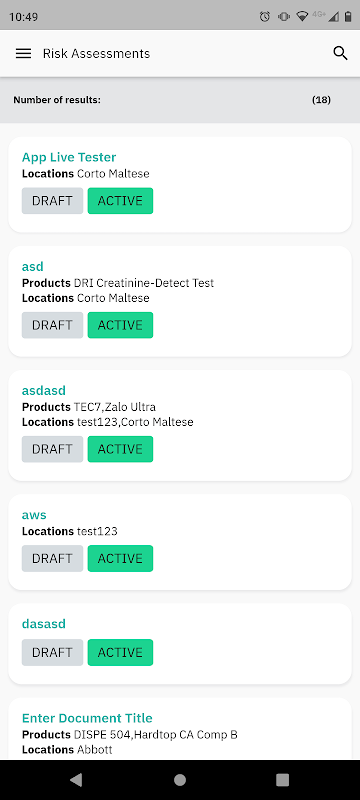This screenshot has height=800, width=360.
Task: Tap the Android recent apps button
Action: (282, 779)
